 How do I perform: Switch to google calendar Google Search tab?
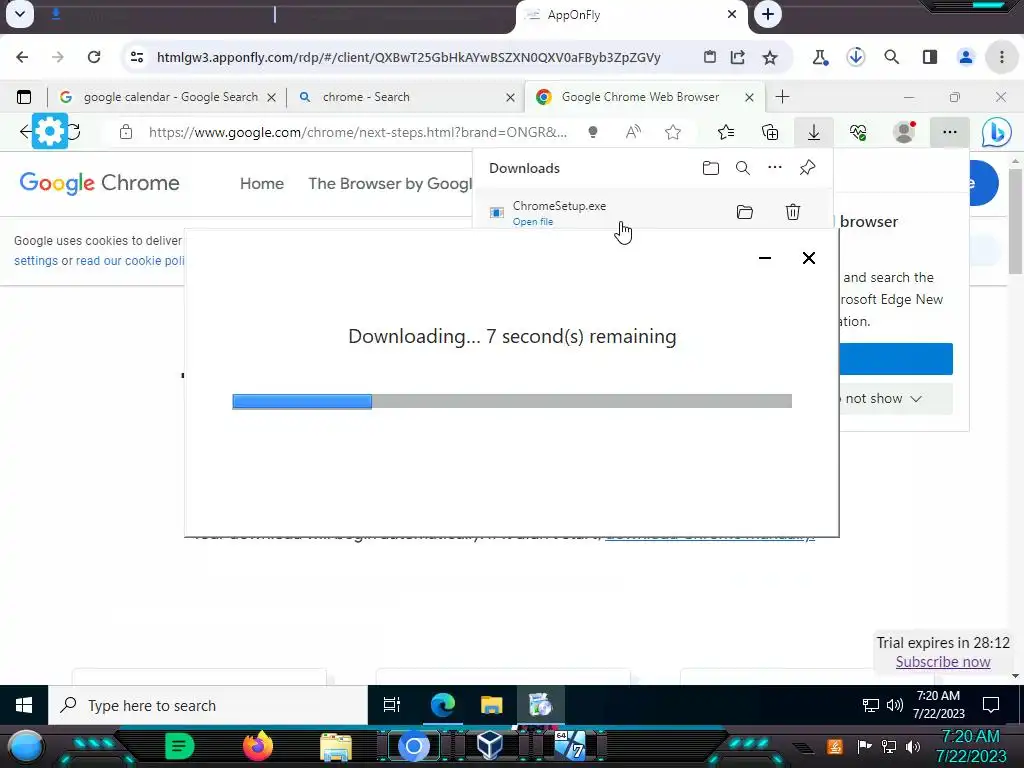tap(168, 97)
